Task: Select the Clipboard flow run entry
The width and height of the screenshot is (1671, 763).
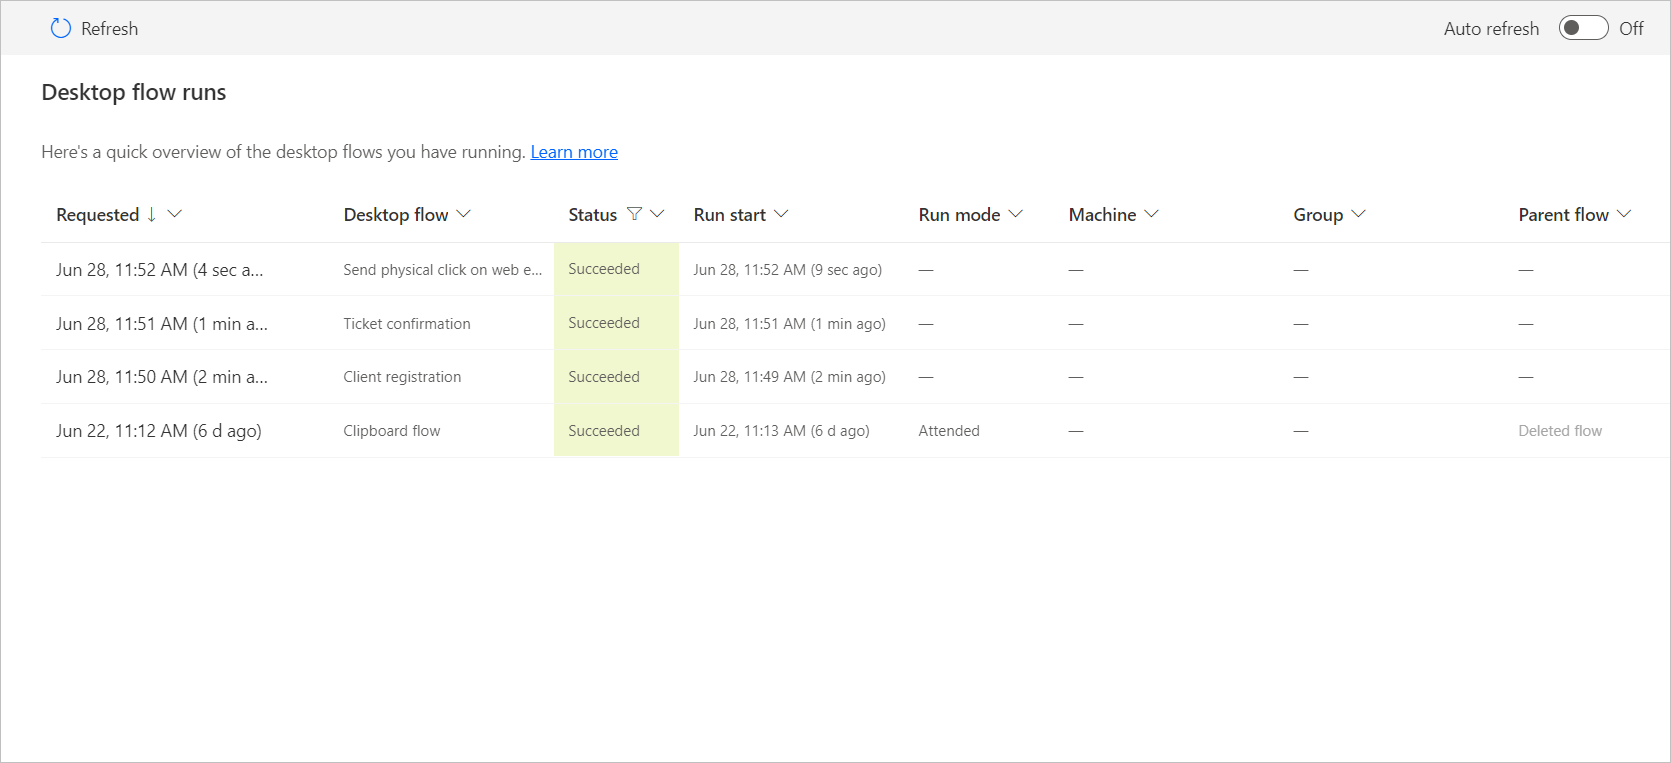Action: [391, 431]
